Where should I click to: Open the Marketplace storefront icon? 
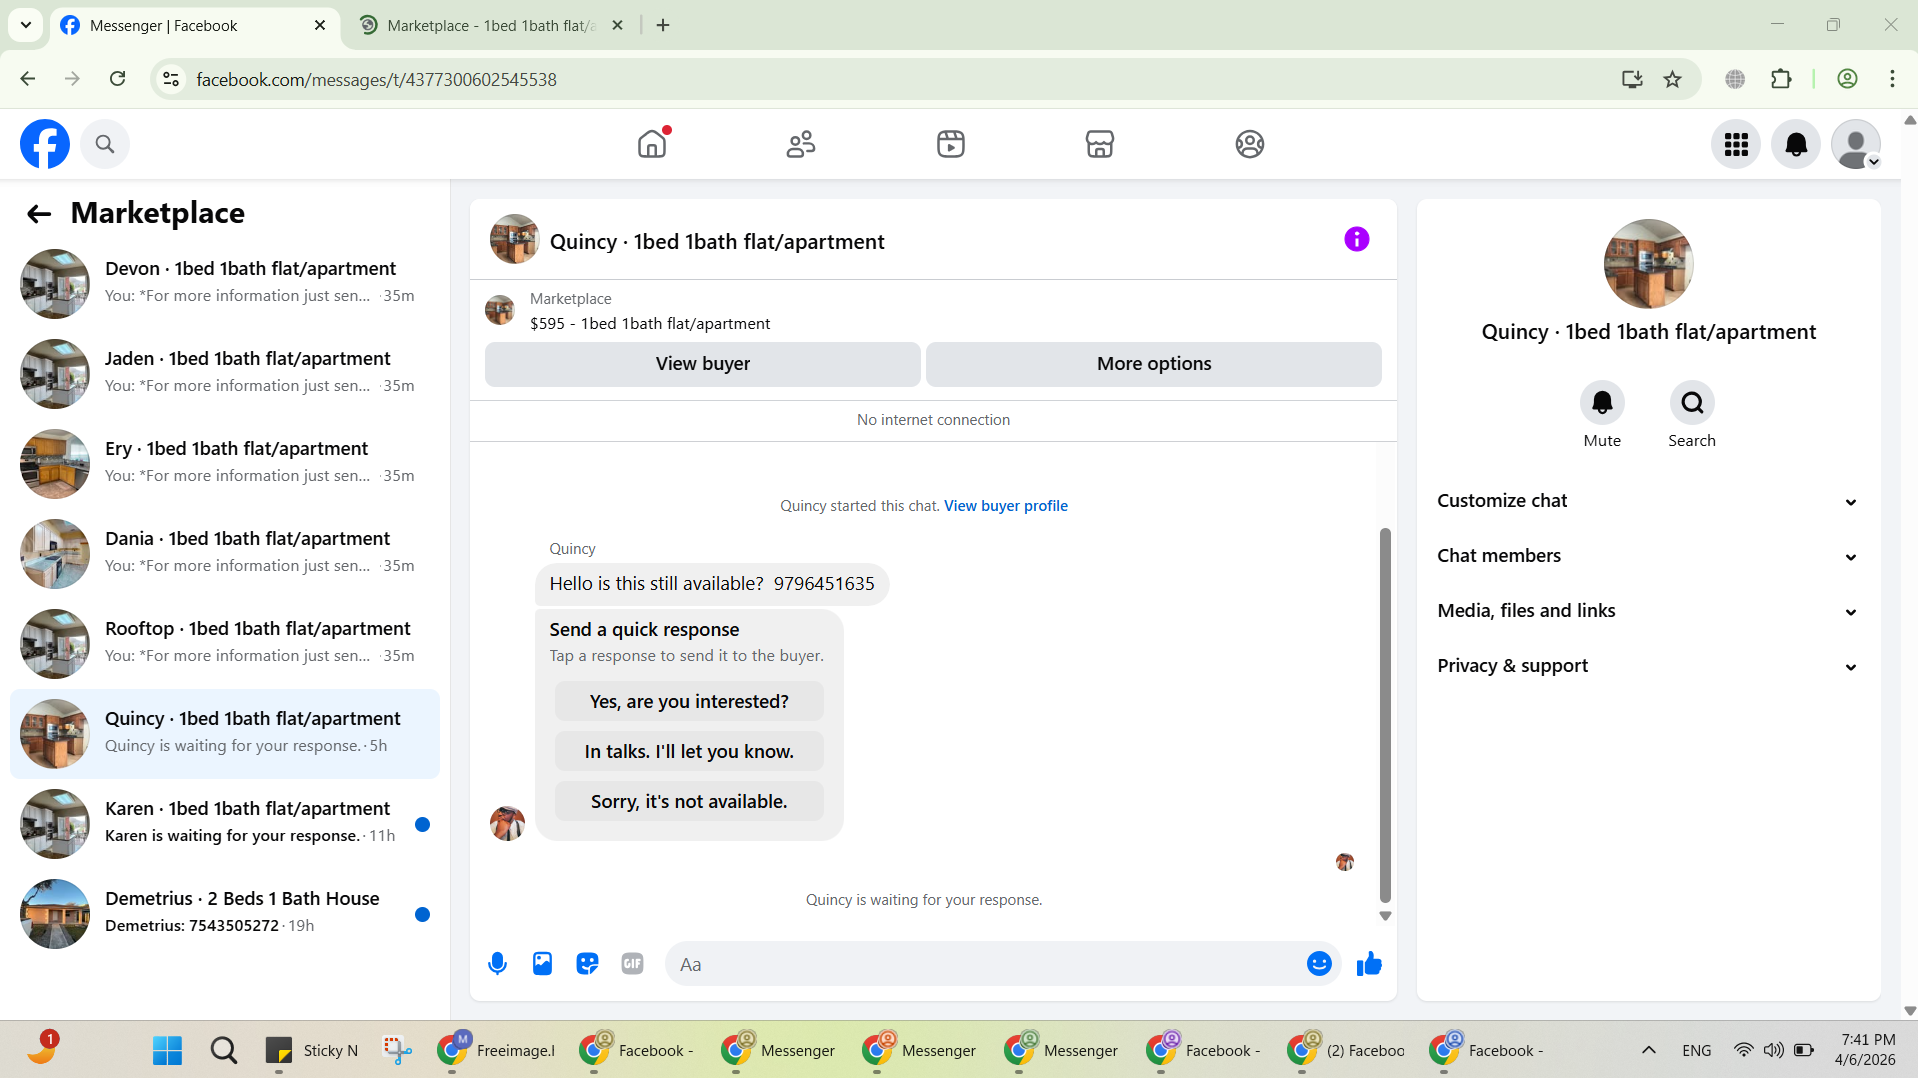(1100, 144)
